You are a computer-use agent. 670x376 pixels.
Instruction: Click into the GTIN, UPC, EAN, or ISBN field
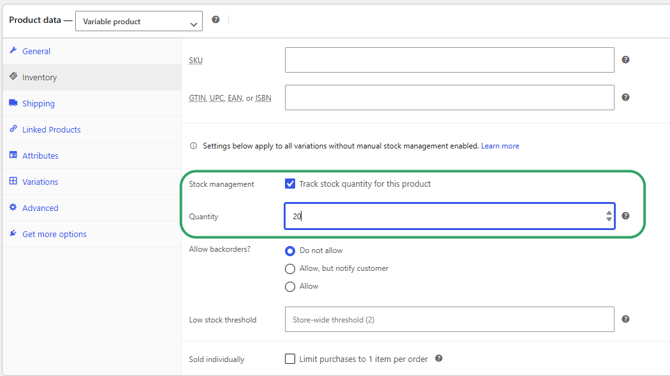(x=450, y=97)
